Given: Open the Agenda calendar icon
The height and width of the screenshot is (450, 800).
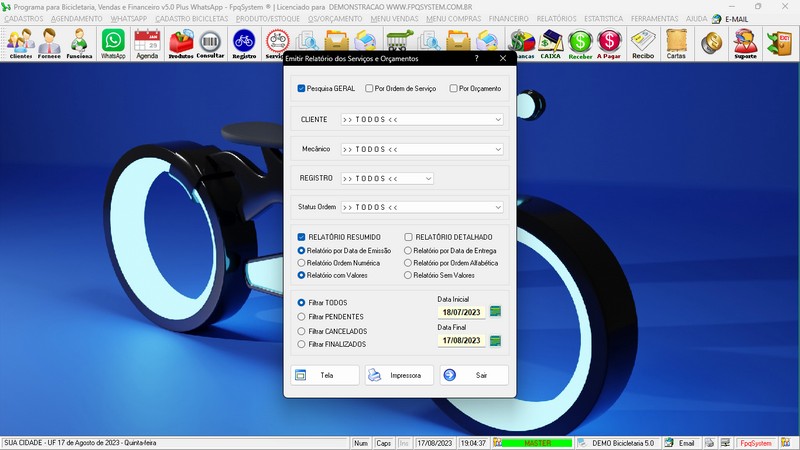Looking at the screenshot, I should (147, 43).
